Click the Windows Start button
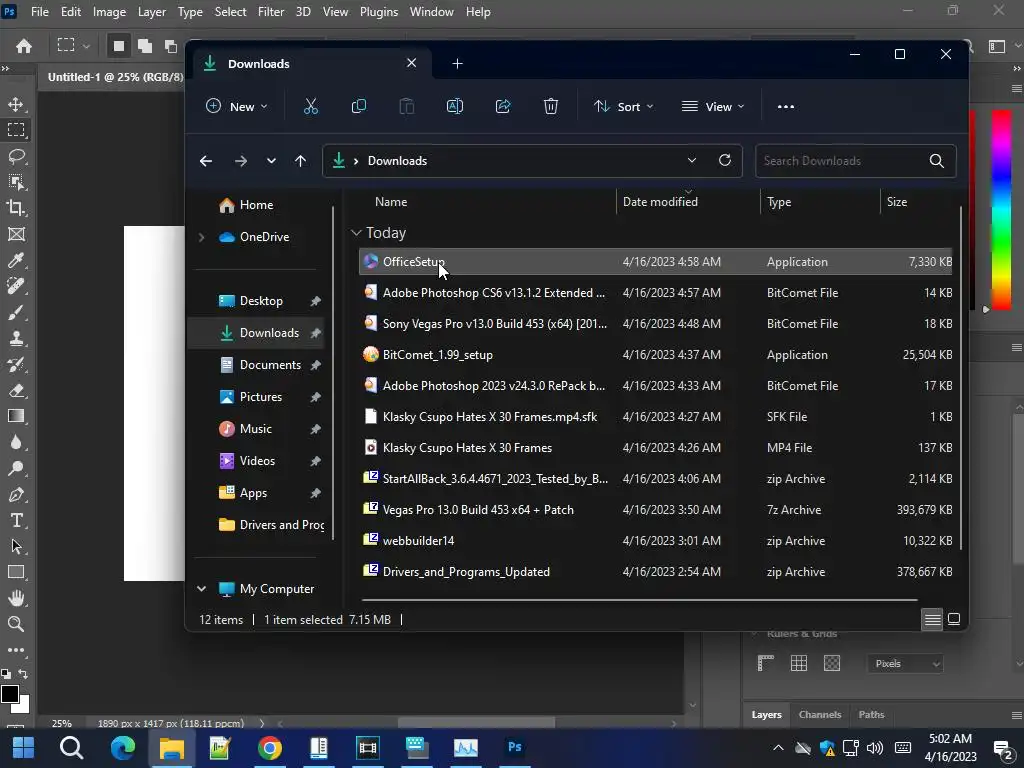The height and width of the screenshot is (768, 1024). [24, 748]
